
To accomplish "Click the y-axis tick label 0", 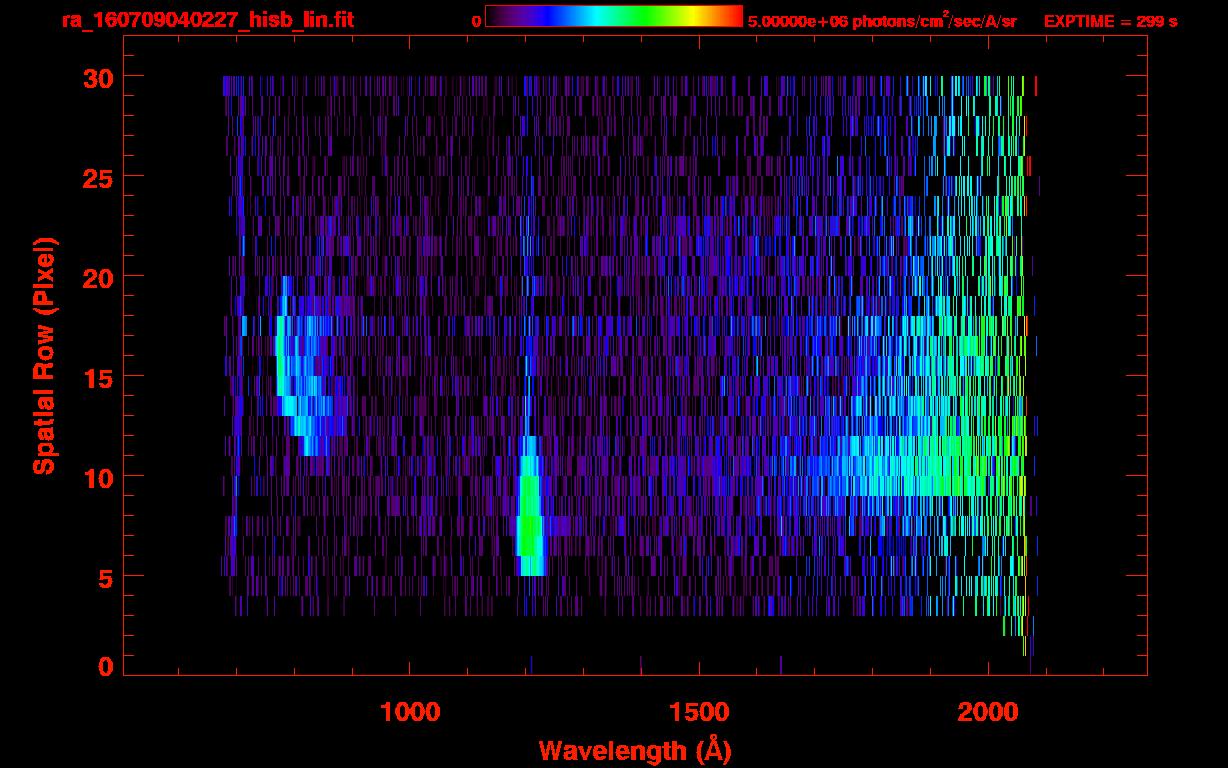I will (105, 667).
